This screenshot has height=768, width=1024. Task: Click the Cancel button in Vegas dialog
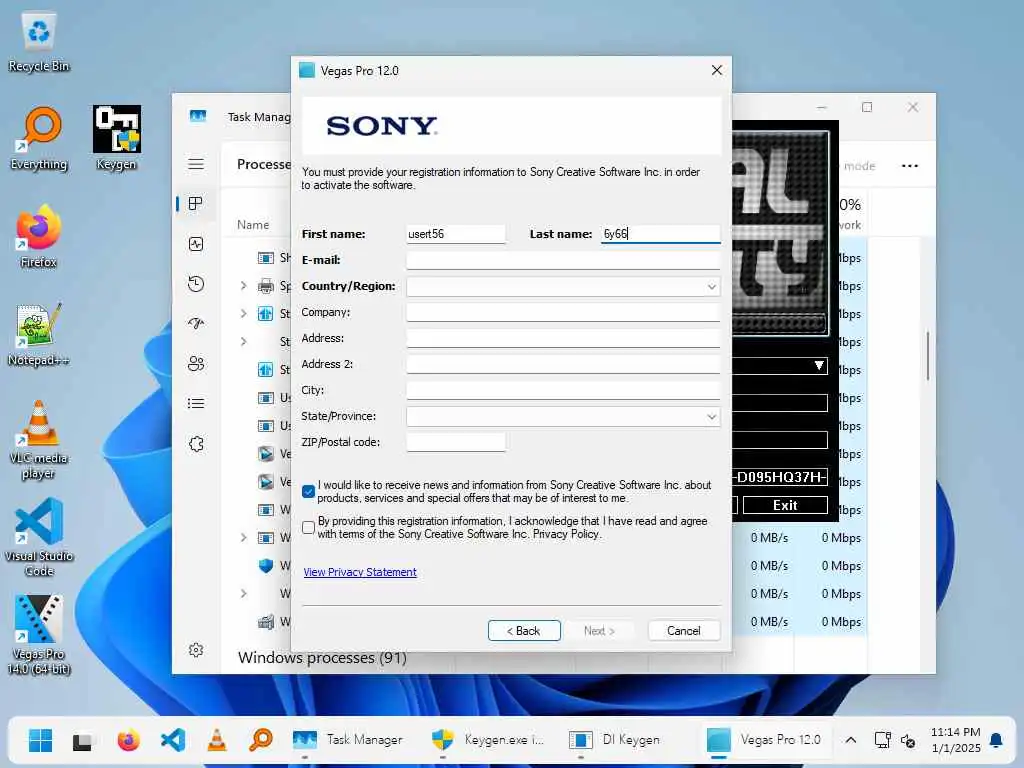[684, 631]
